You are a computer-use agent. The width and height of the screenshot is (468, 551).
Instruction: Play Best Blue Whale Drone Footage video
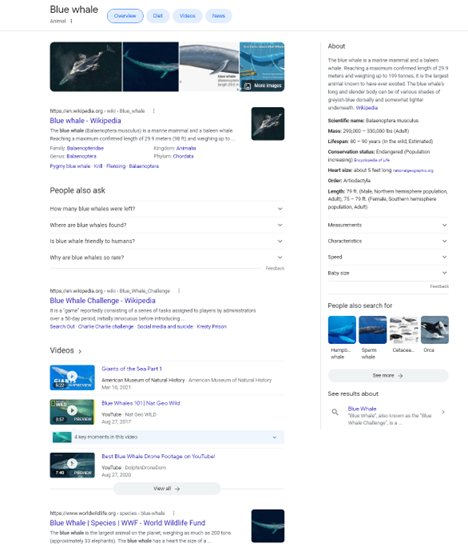click(72, 465)
